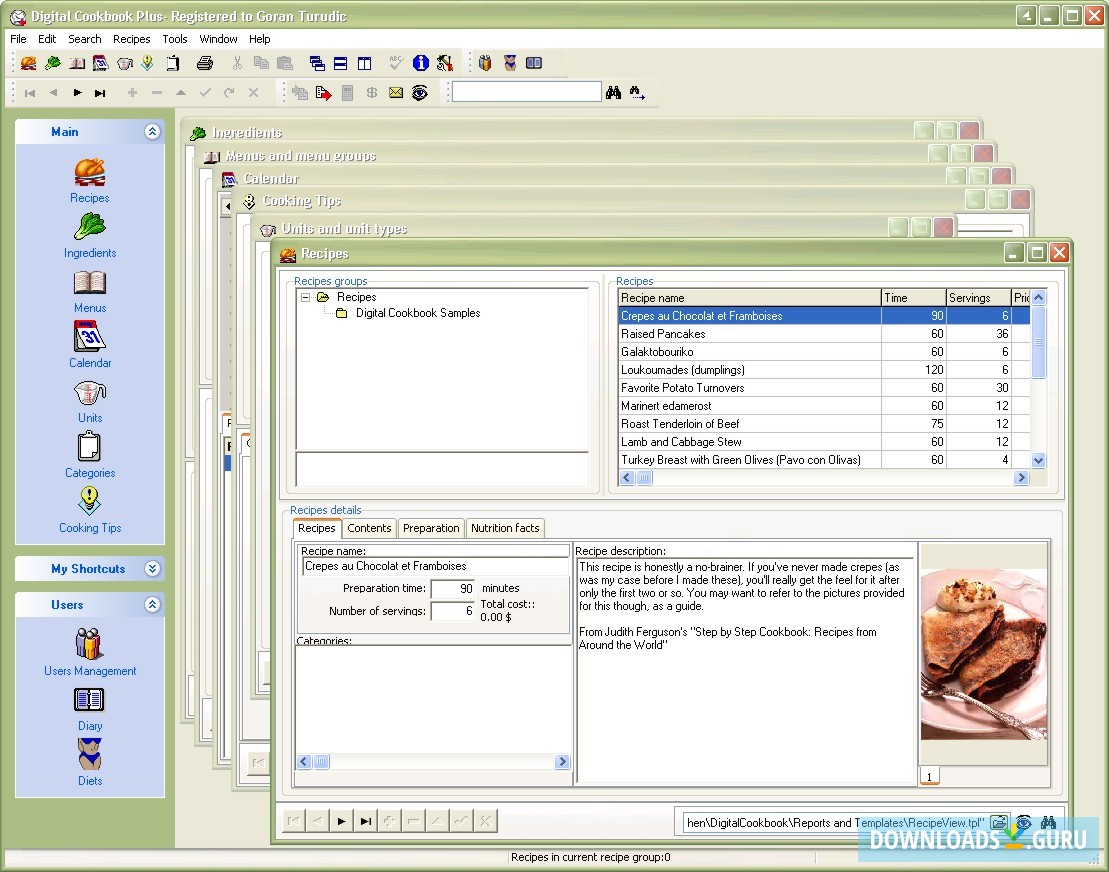Collapse the Main sidebar panel
The height and width of the screenshot is (872, 1109).
click(x=152, y=132)
